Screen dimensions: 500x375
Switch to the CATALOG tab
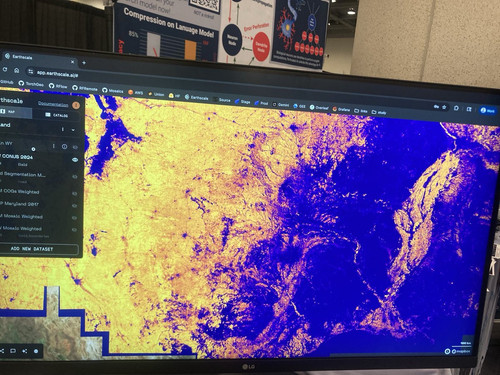[x=57, y=115]
